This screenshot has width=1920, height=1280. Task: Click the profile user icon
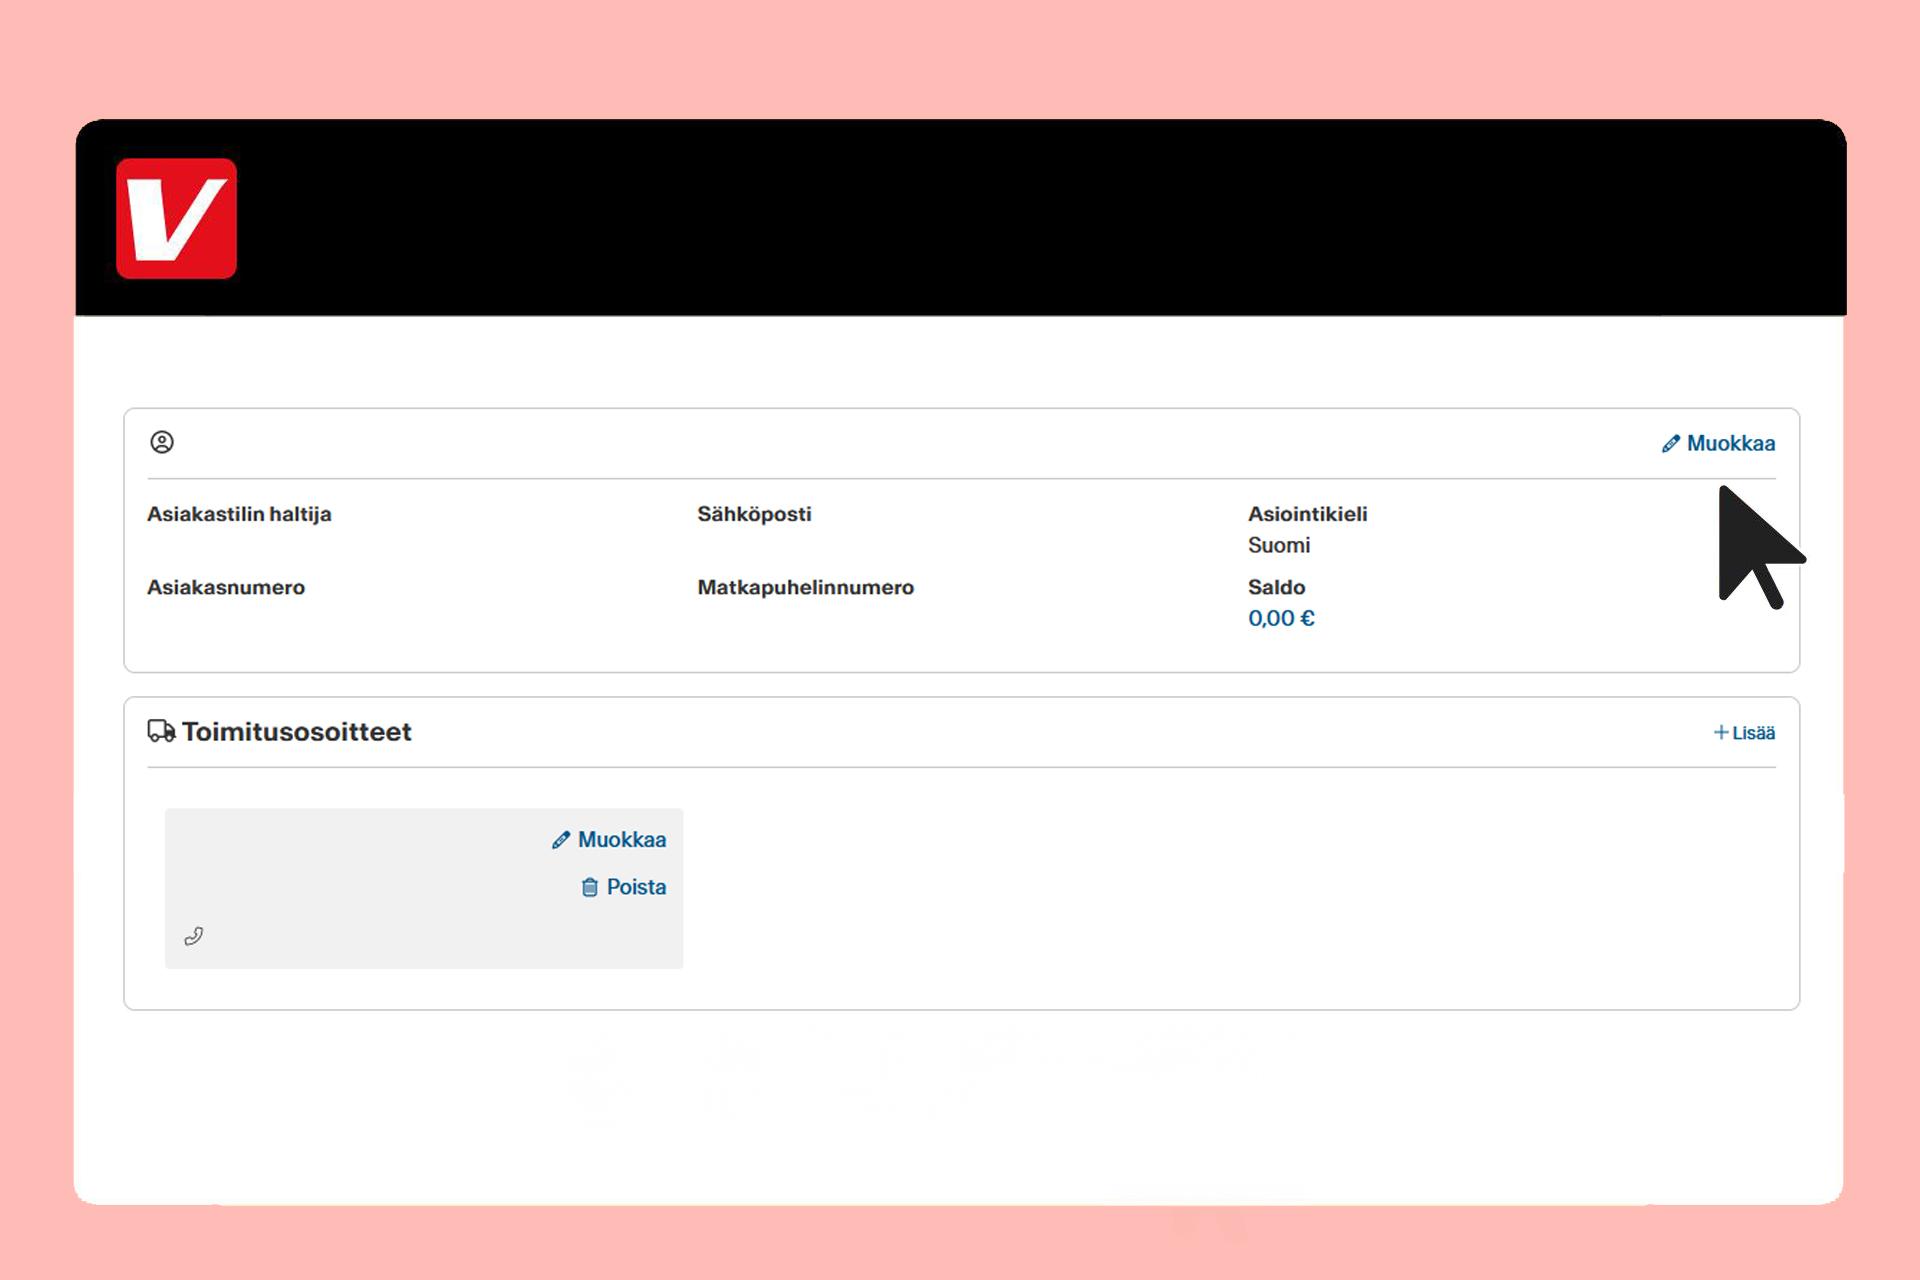(162, 442)
